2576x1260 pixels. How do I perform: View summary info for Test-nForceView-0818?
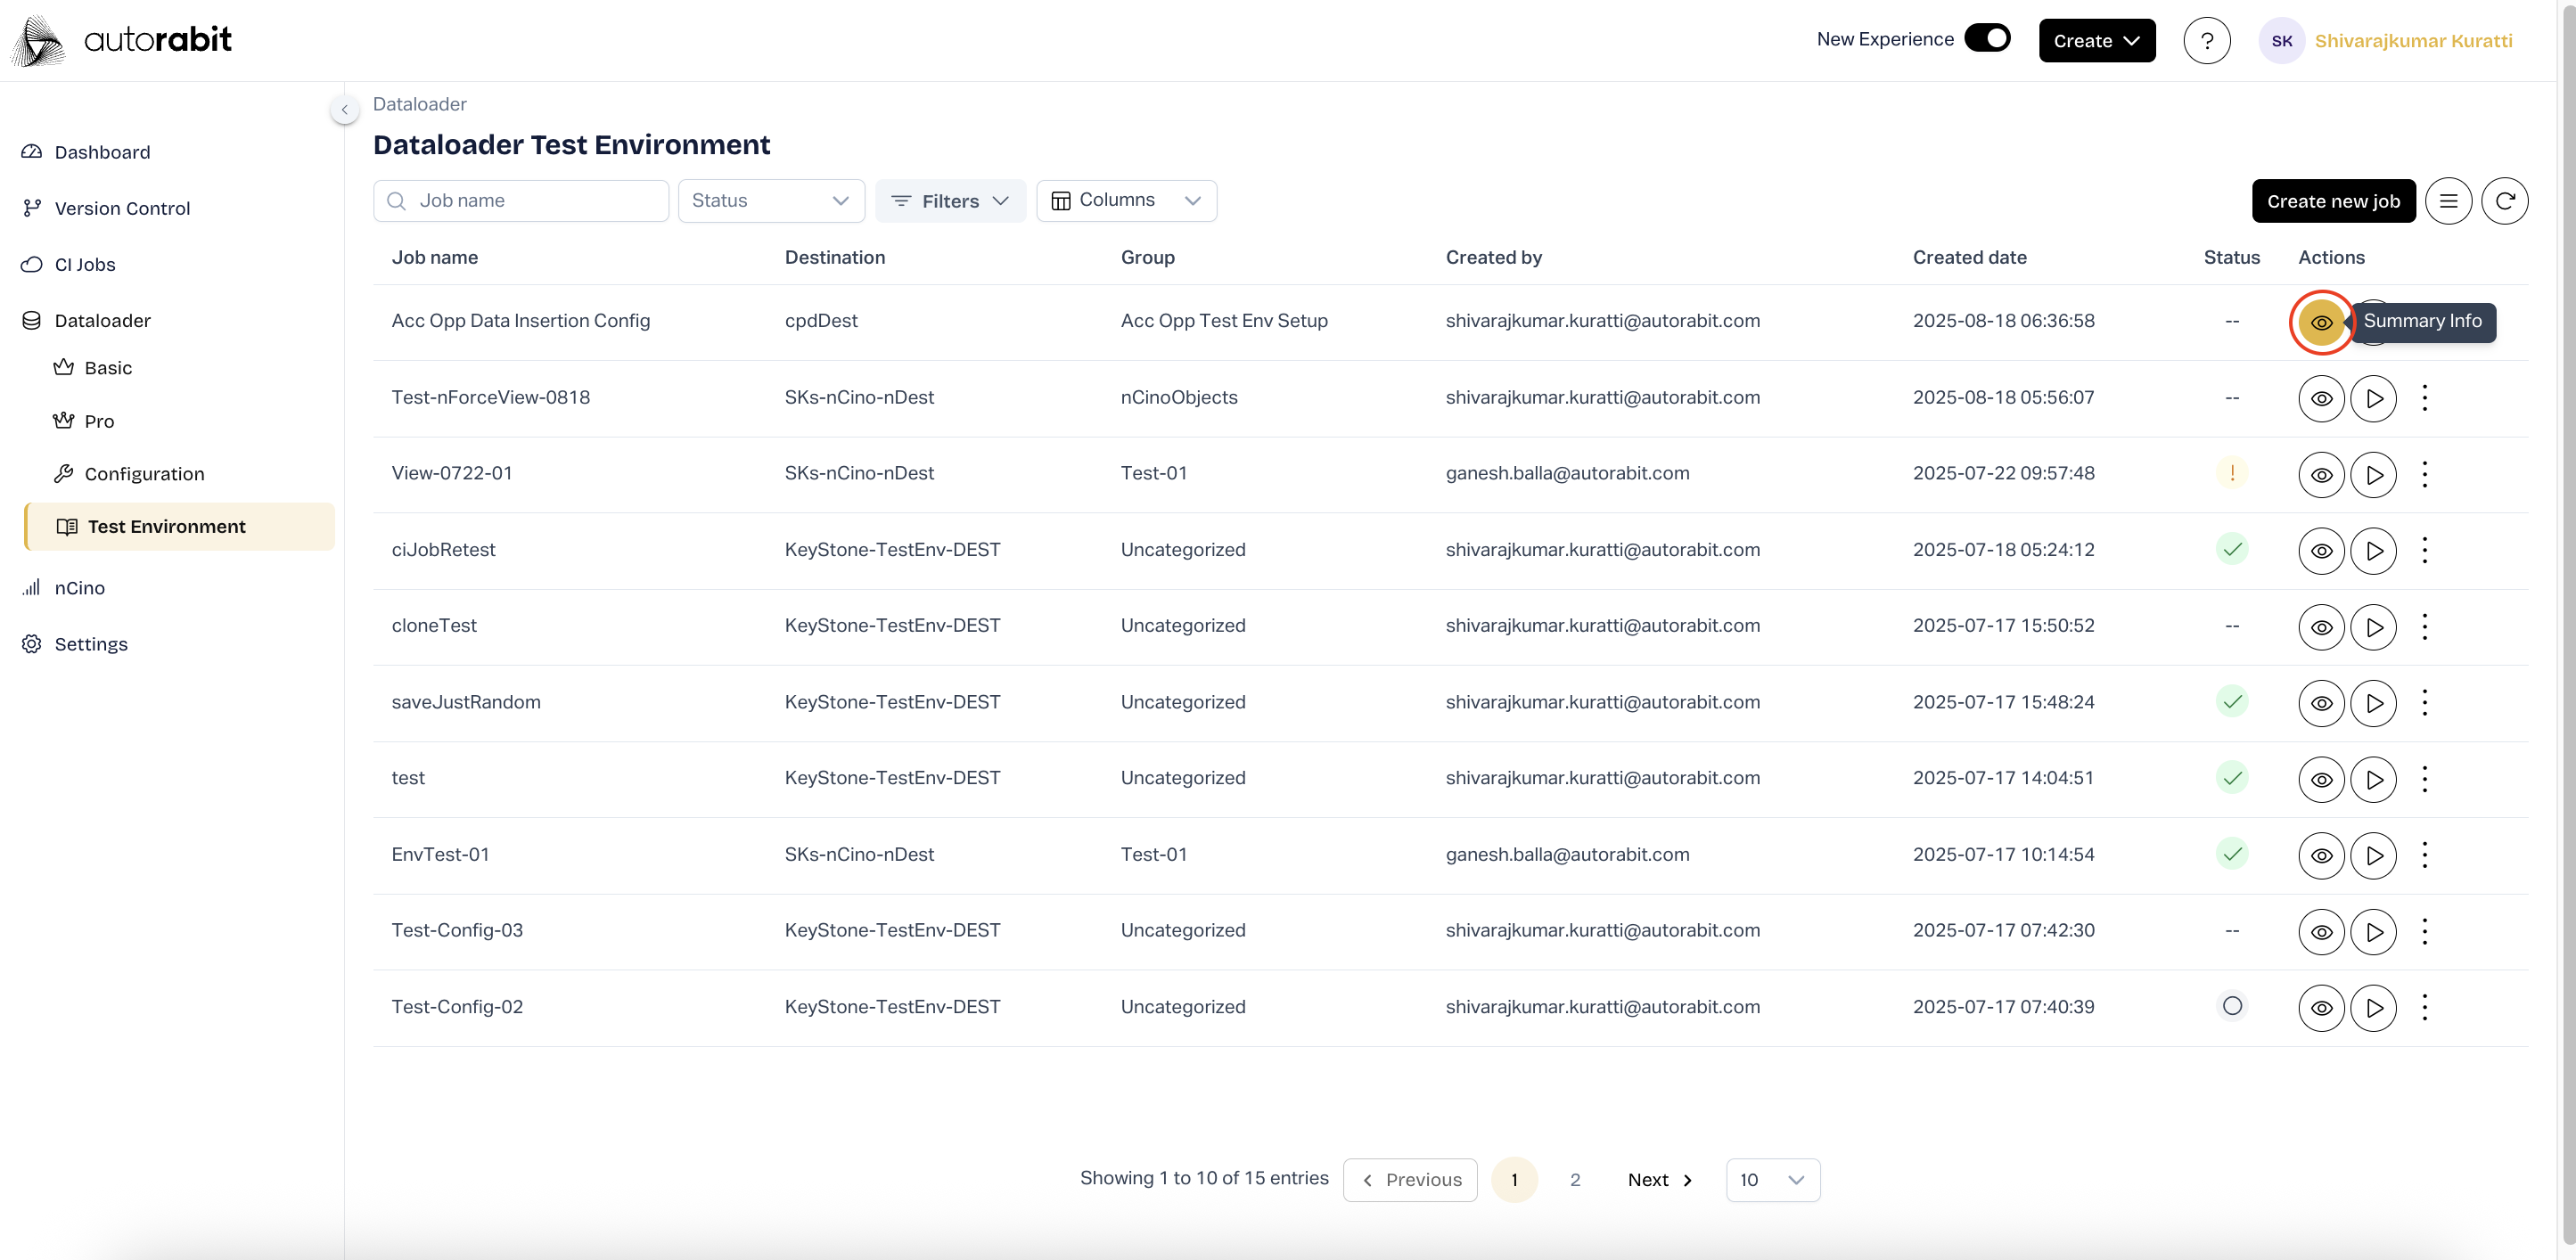[x=2321, y=399]
